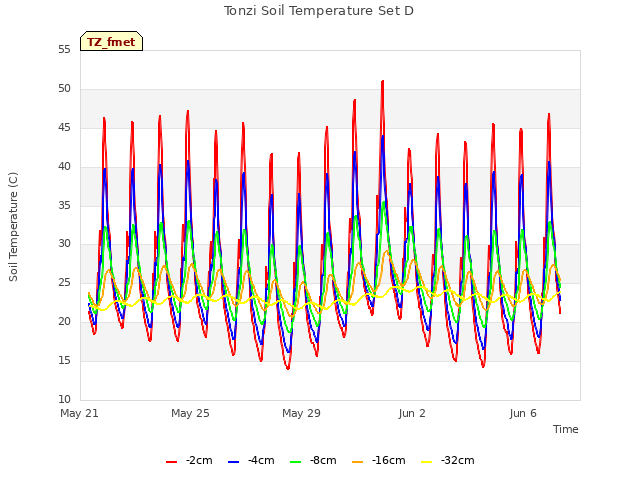The height and width of the screenshot is (480, 640).
Task: Click the 10 y-axis tick label
Action: click(64, 399)
